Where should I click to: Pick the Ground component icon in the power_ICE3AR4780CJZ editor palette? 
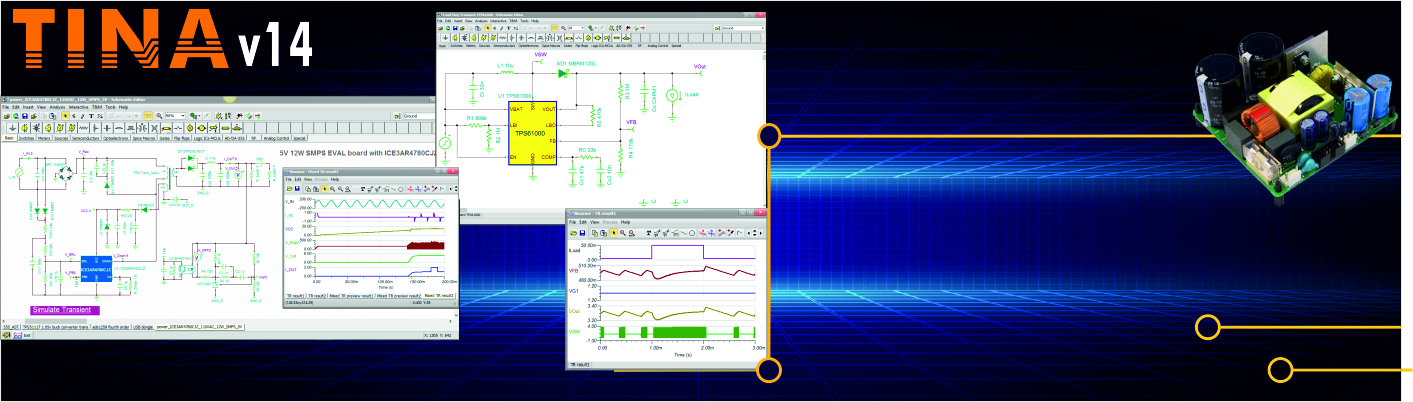tap(13, 128)
